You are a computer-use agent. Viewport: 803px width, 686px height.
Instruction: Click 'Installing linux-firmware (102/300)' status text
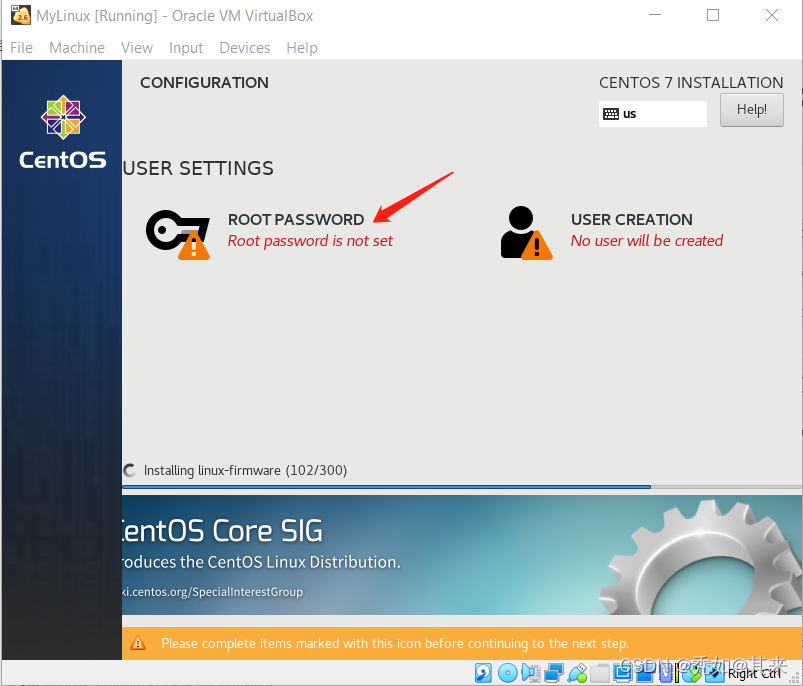(x=245, y=470)
